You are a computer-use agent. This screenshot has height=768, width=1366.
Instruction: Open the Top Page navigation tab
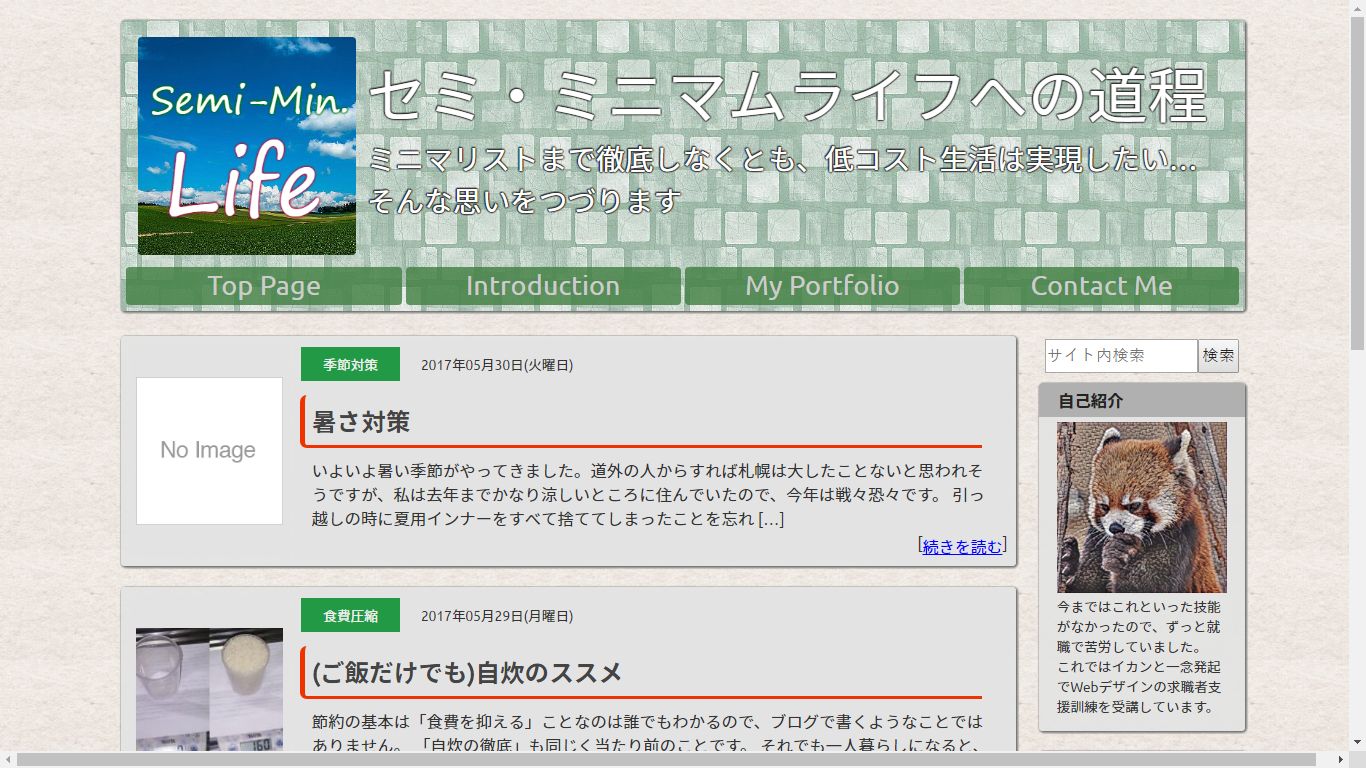(264, 286)
